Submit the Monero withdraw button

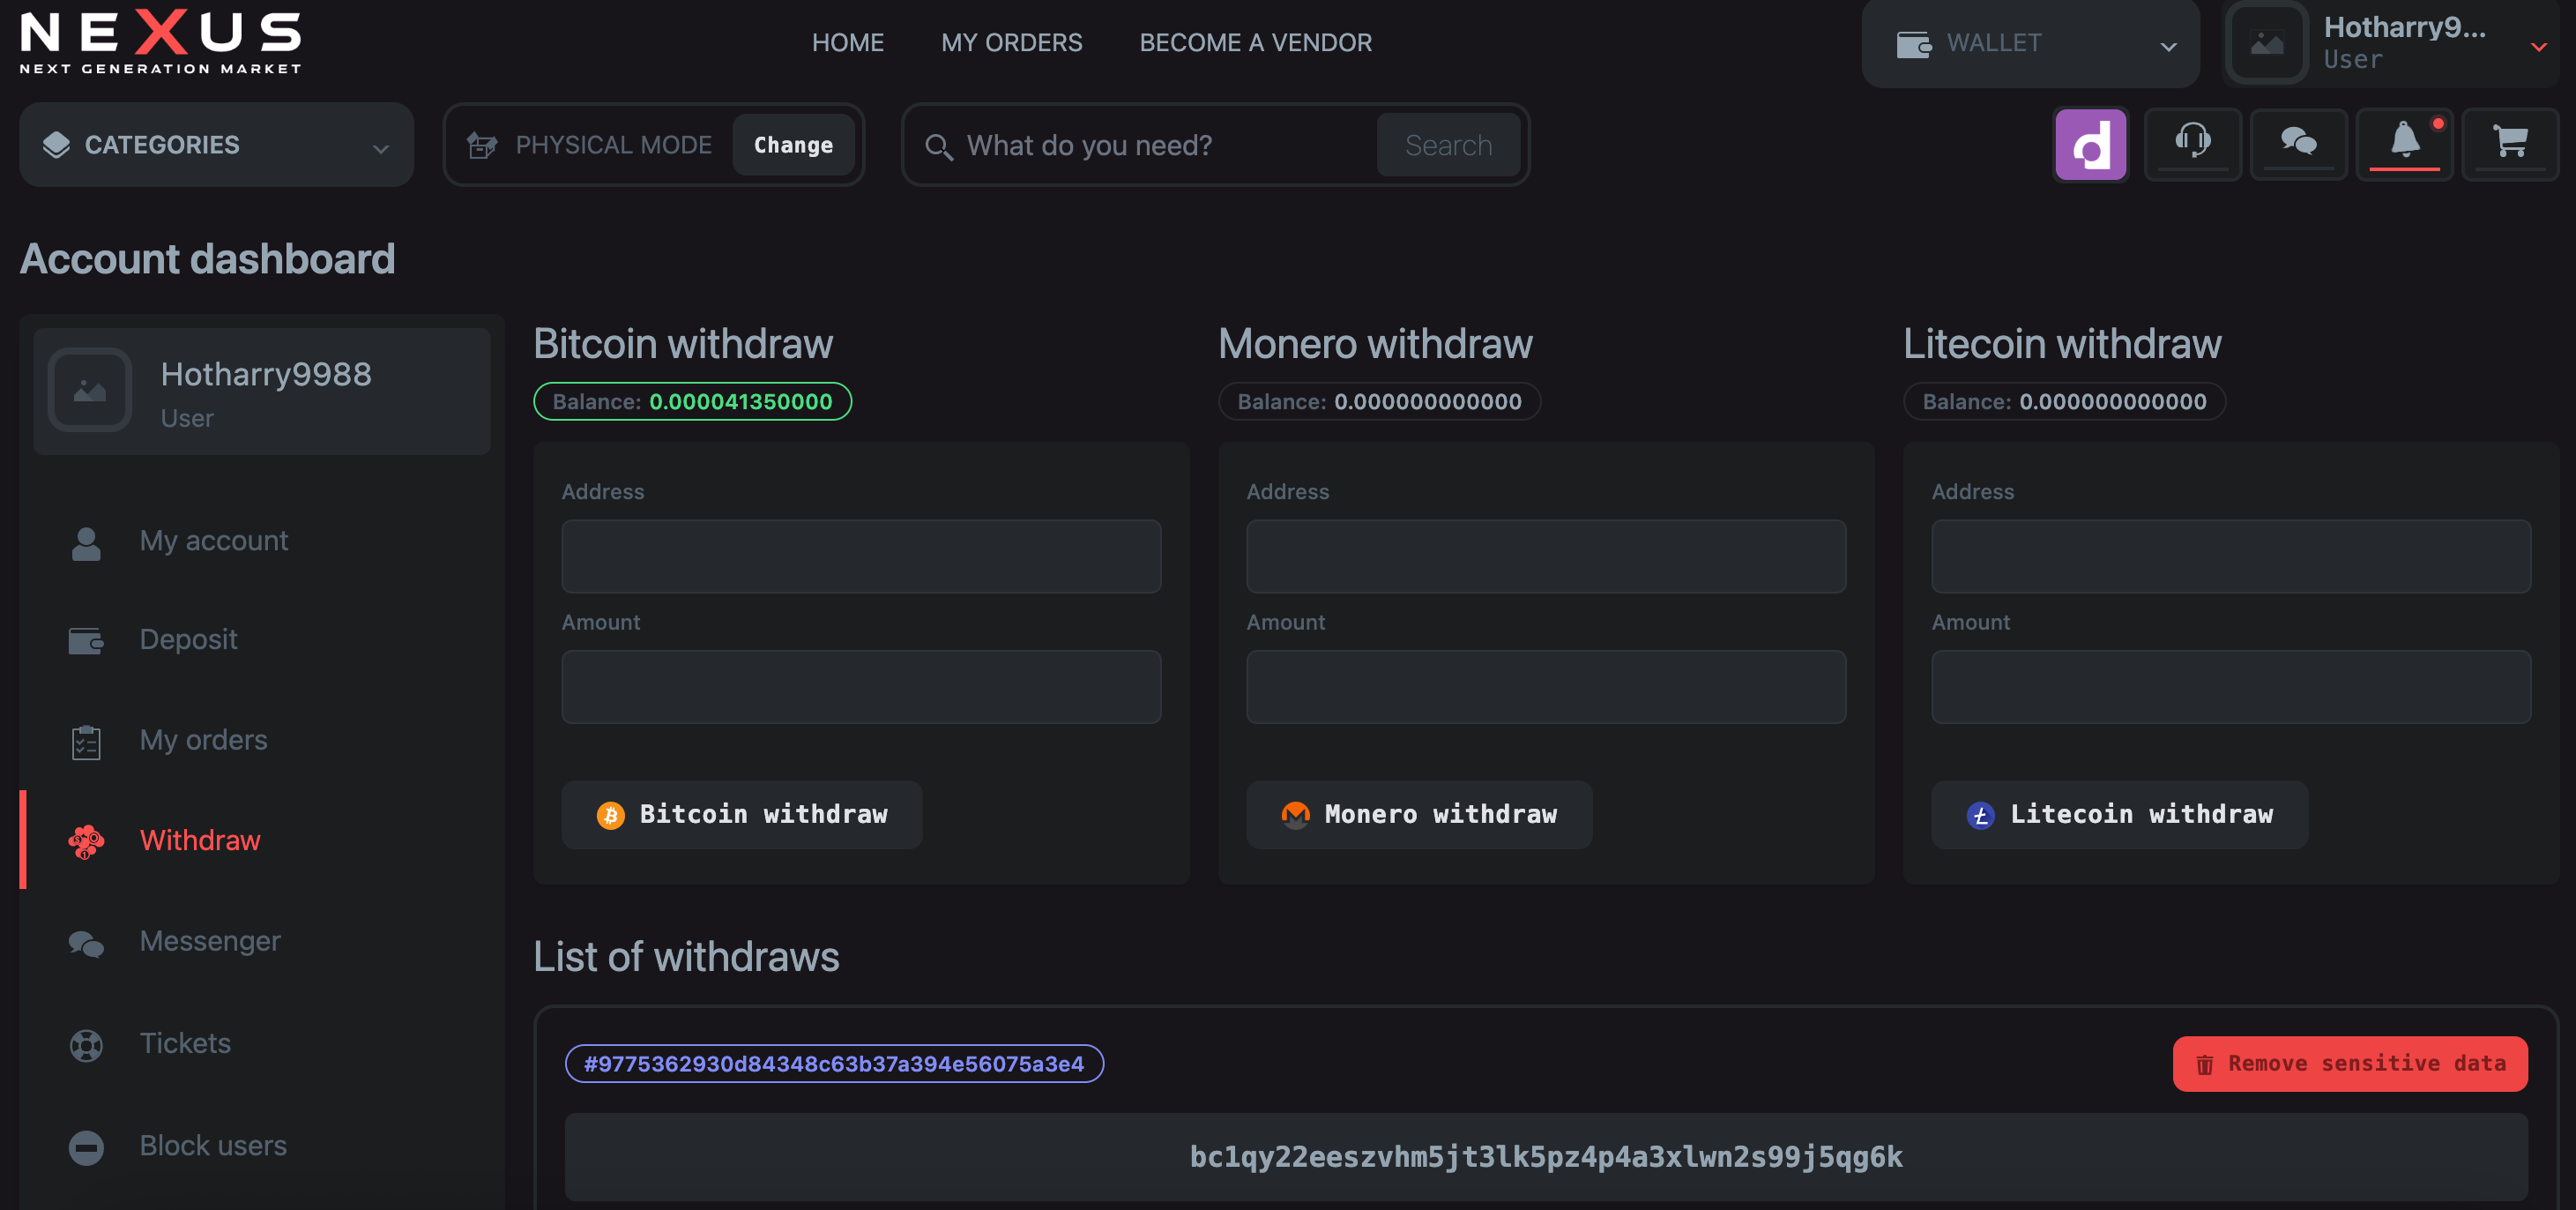tap(1419, 815)
